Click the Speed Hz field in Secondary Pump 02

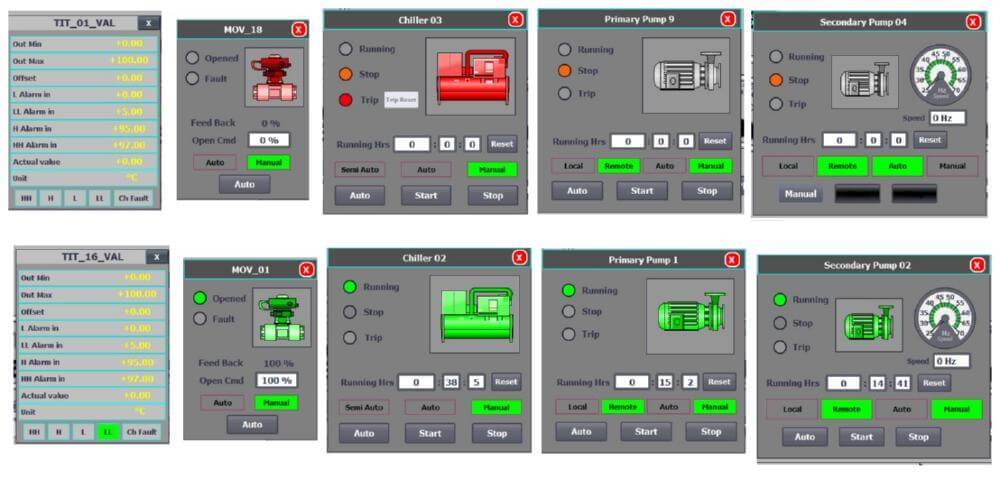pyautogui.click(x=951, y=360)
